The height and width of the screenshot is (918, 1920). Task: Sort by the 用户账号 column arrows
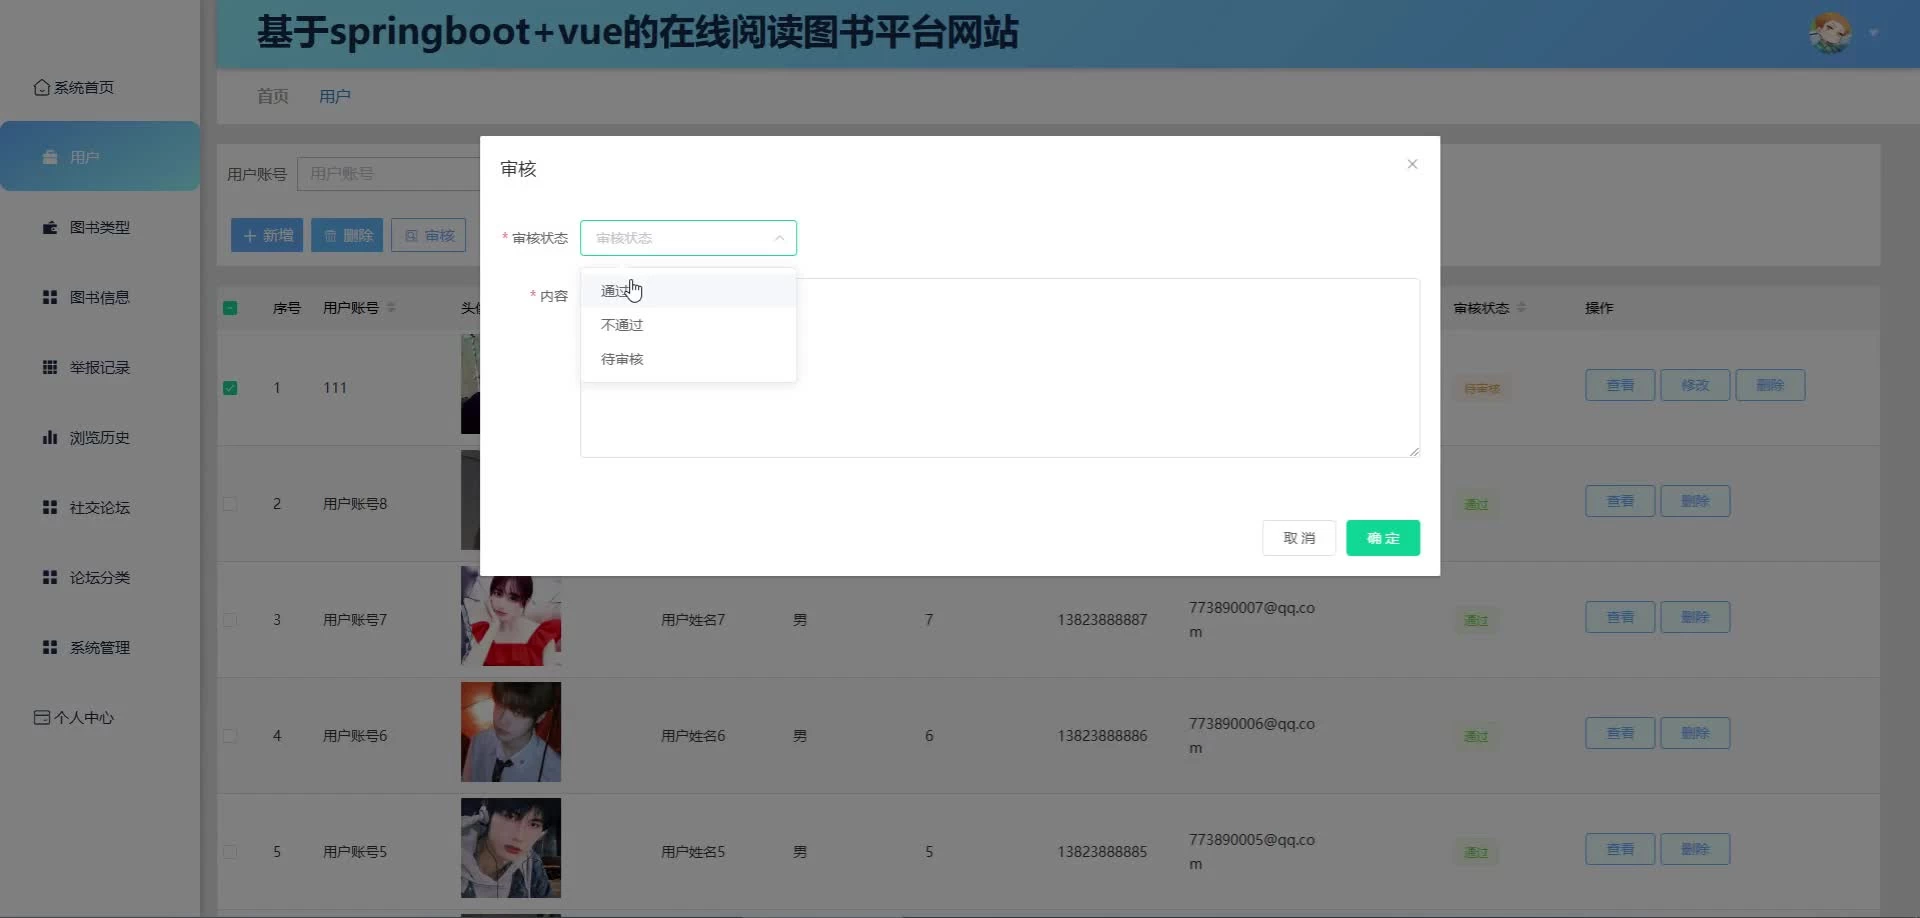391,307
